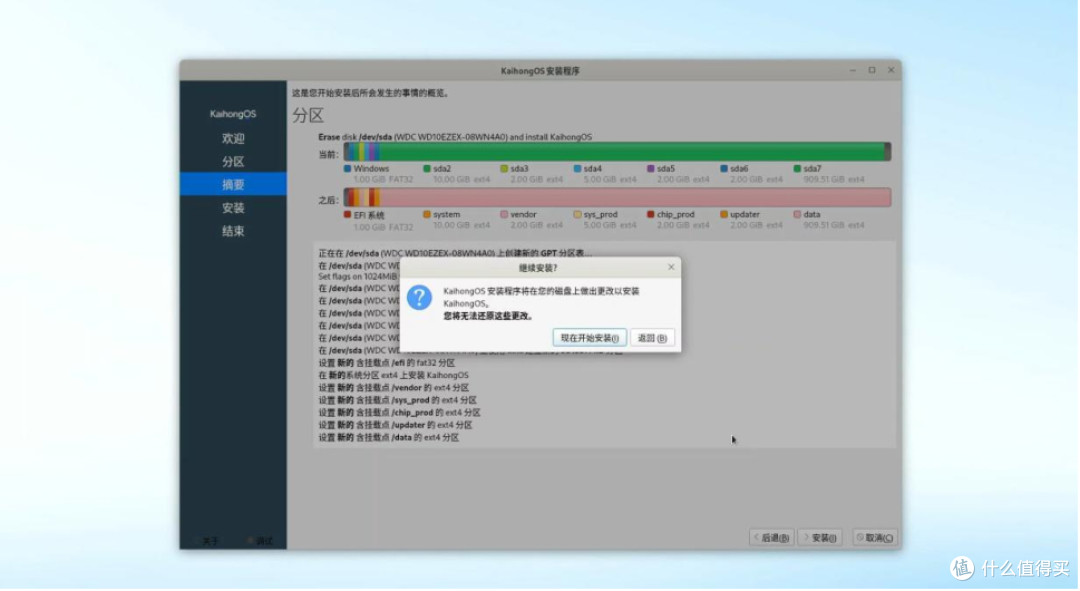
Task: Click the line about /vendor mount point
Action: point(393,388)
